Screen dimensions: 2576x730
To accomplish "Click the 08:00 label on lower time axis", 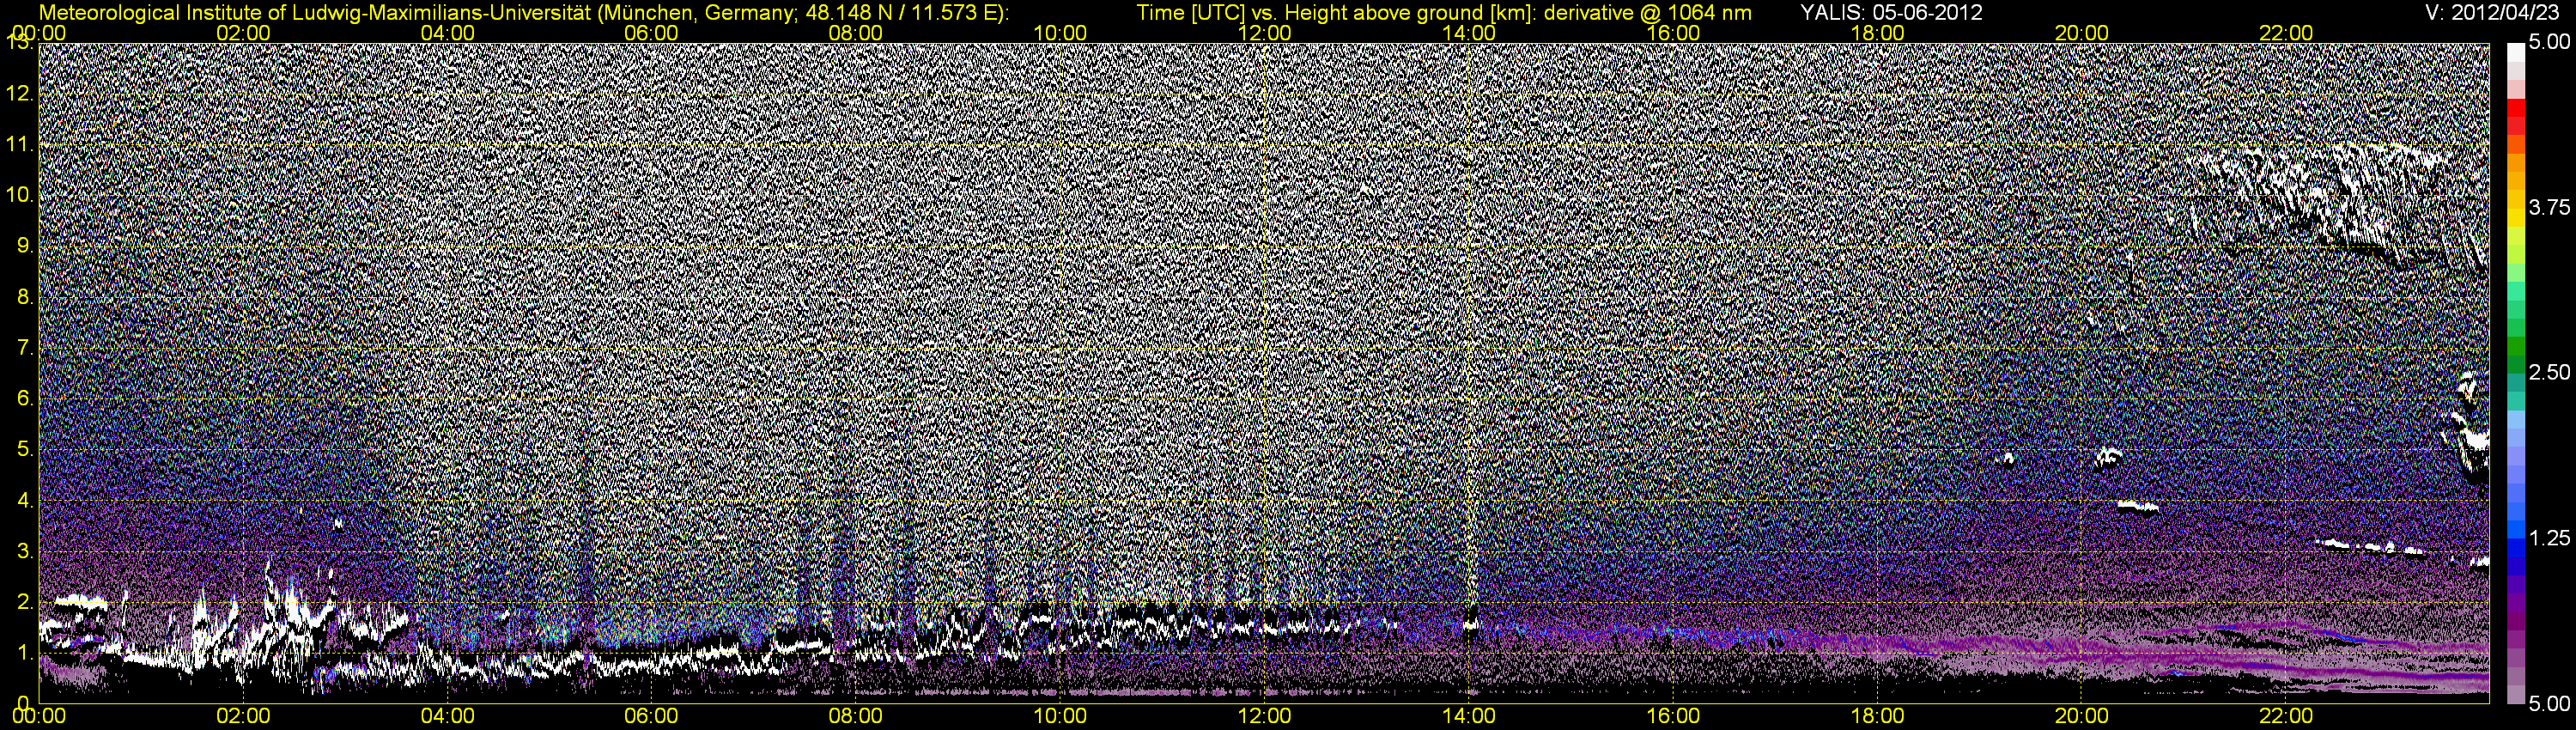I will tap(856, 716).
